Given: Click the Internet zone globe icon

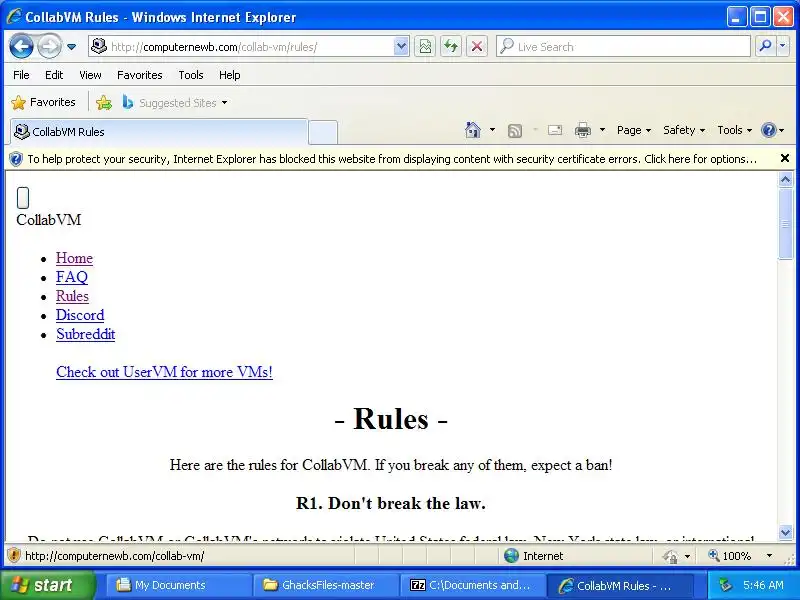Looking at the screenshot, I should tap(511, 555).
